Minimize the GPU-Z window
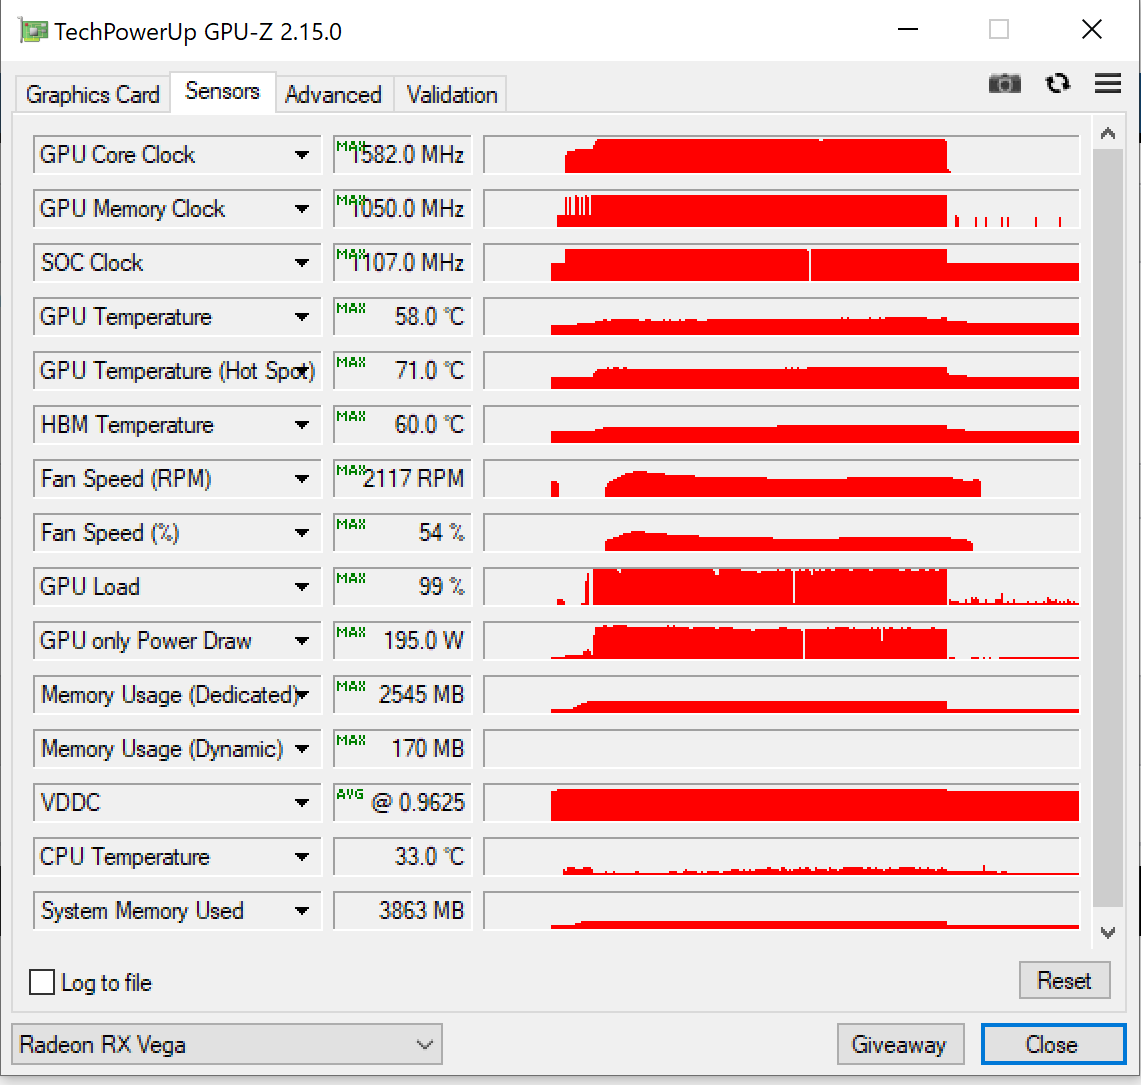This screenshot has width=1141, height=1085. point(907,30)
